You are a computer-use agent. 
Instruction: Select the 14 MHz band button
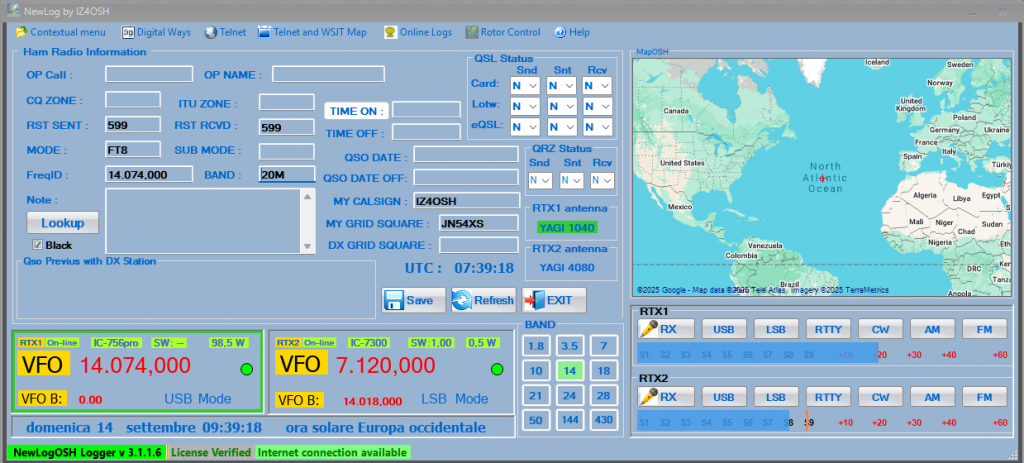(x=569, y=371)
